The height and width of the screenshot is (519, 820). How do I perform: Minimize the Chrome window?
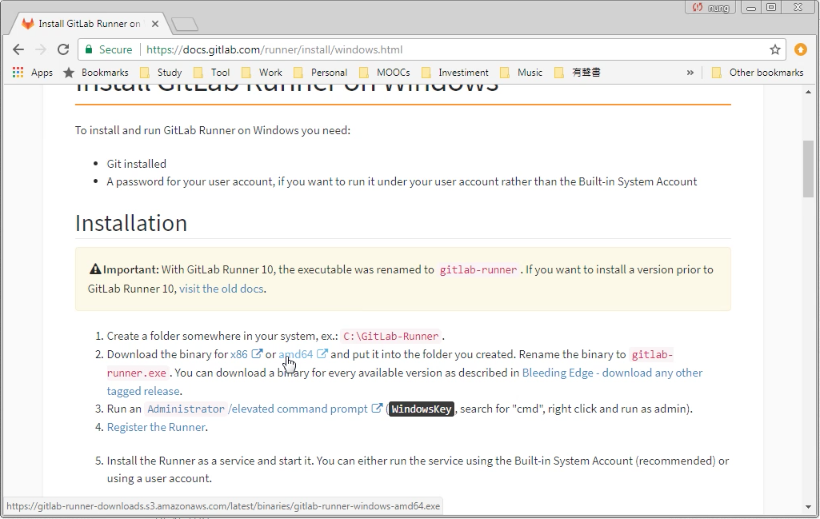click(x=750, y=7)
